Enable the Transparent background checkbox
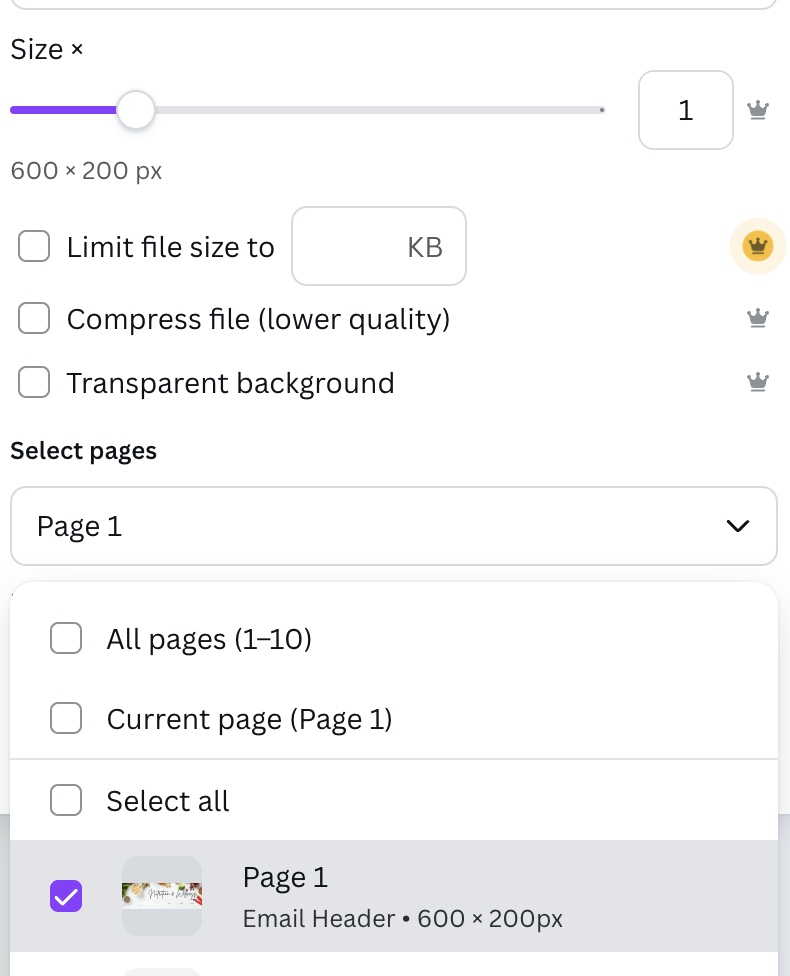The image size is (790, 976). 34,382
